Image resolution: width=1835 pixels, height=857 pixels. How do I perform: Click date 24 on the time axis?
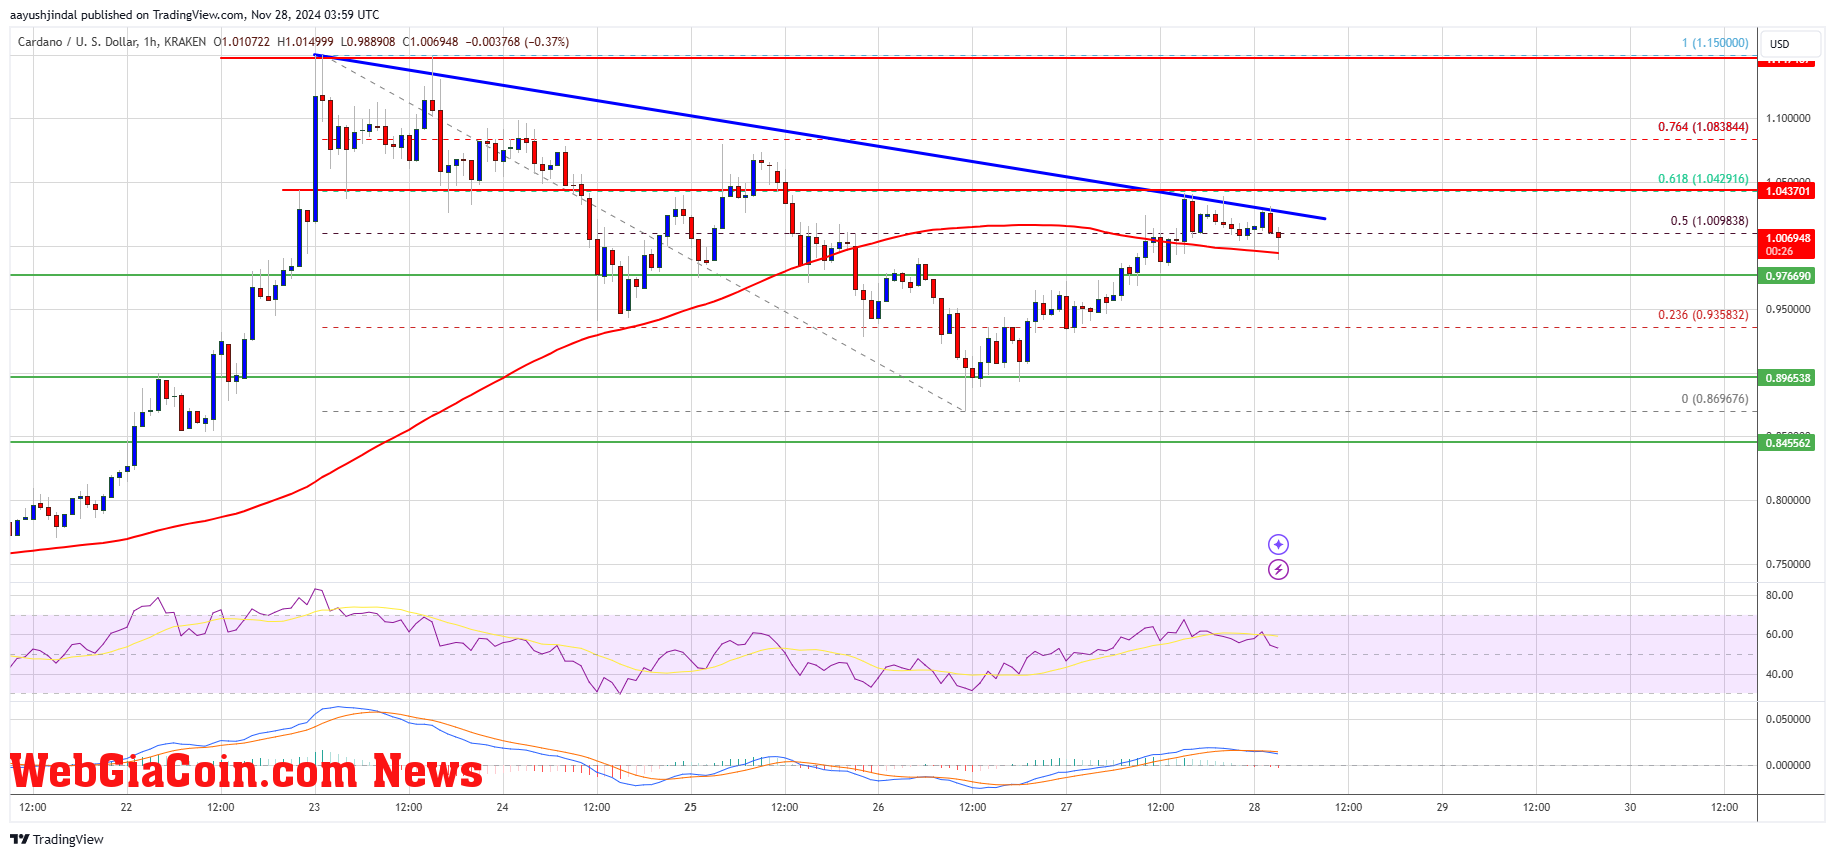point(502,807)
